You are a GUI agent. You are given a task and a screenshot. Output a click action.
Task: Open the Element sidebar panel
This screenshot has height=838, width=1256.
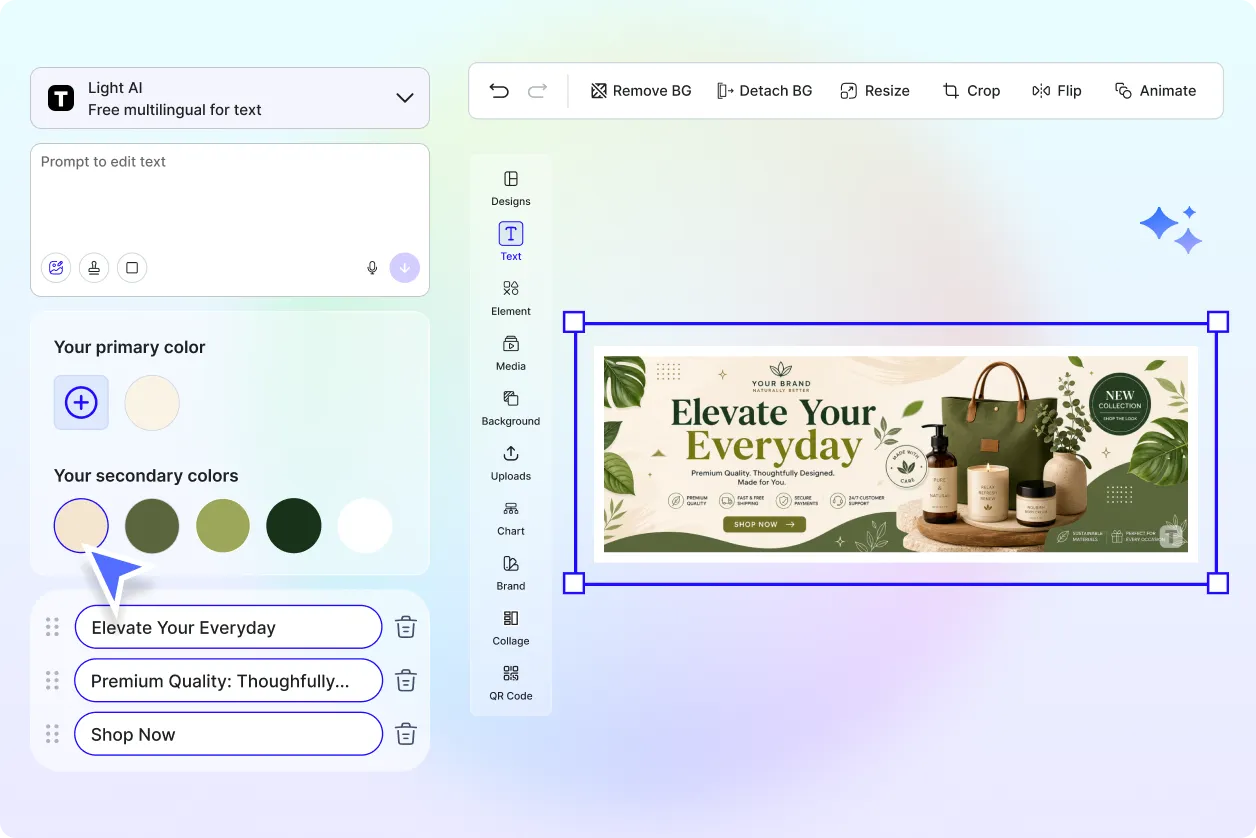click(x=511, y=298)
